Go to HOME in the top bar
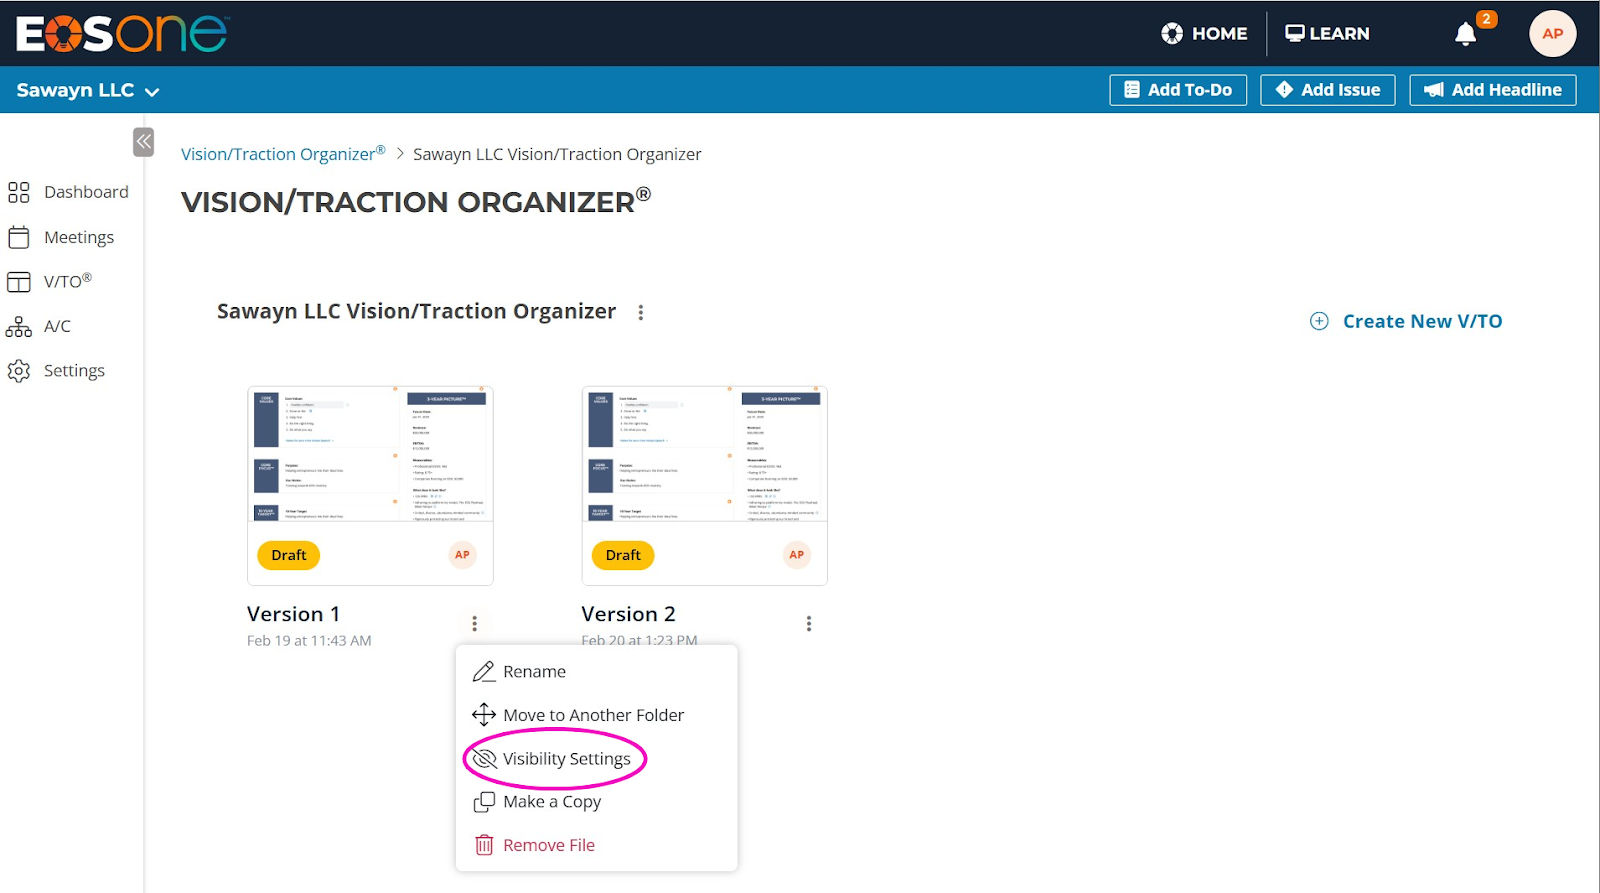1600x893 pixels. [x=1204, y=34]
